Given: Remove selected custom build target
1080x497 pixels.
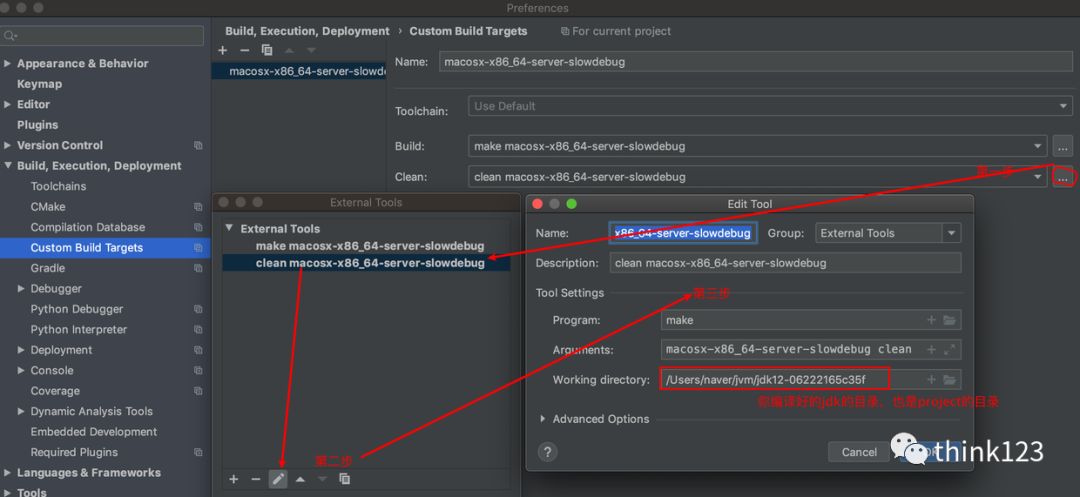Looking at the screenshot, I should pyautogui.click(x=245, y=50).
